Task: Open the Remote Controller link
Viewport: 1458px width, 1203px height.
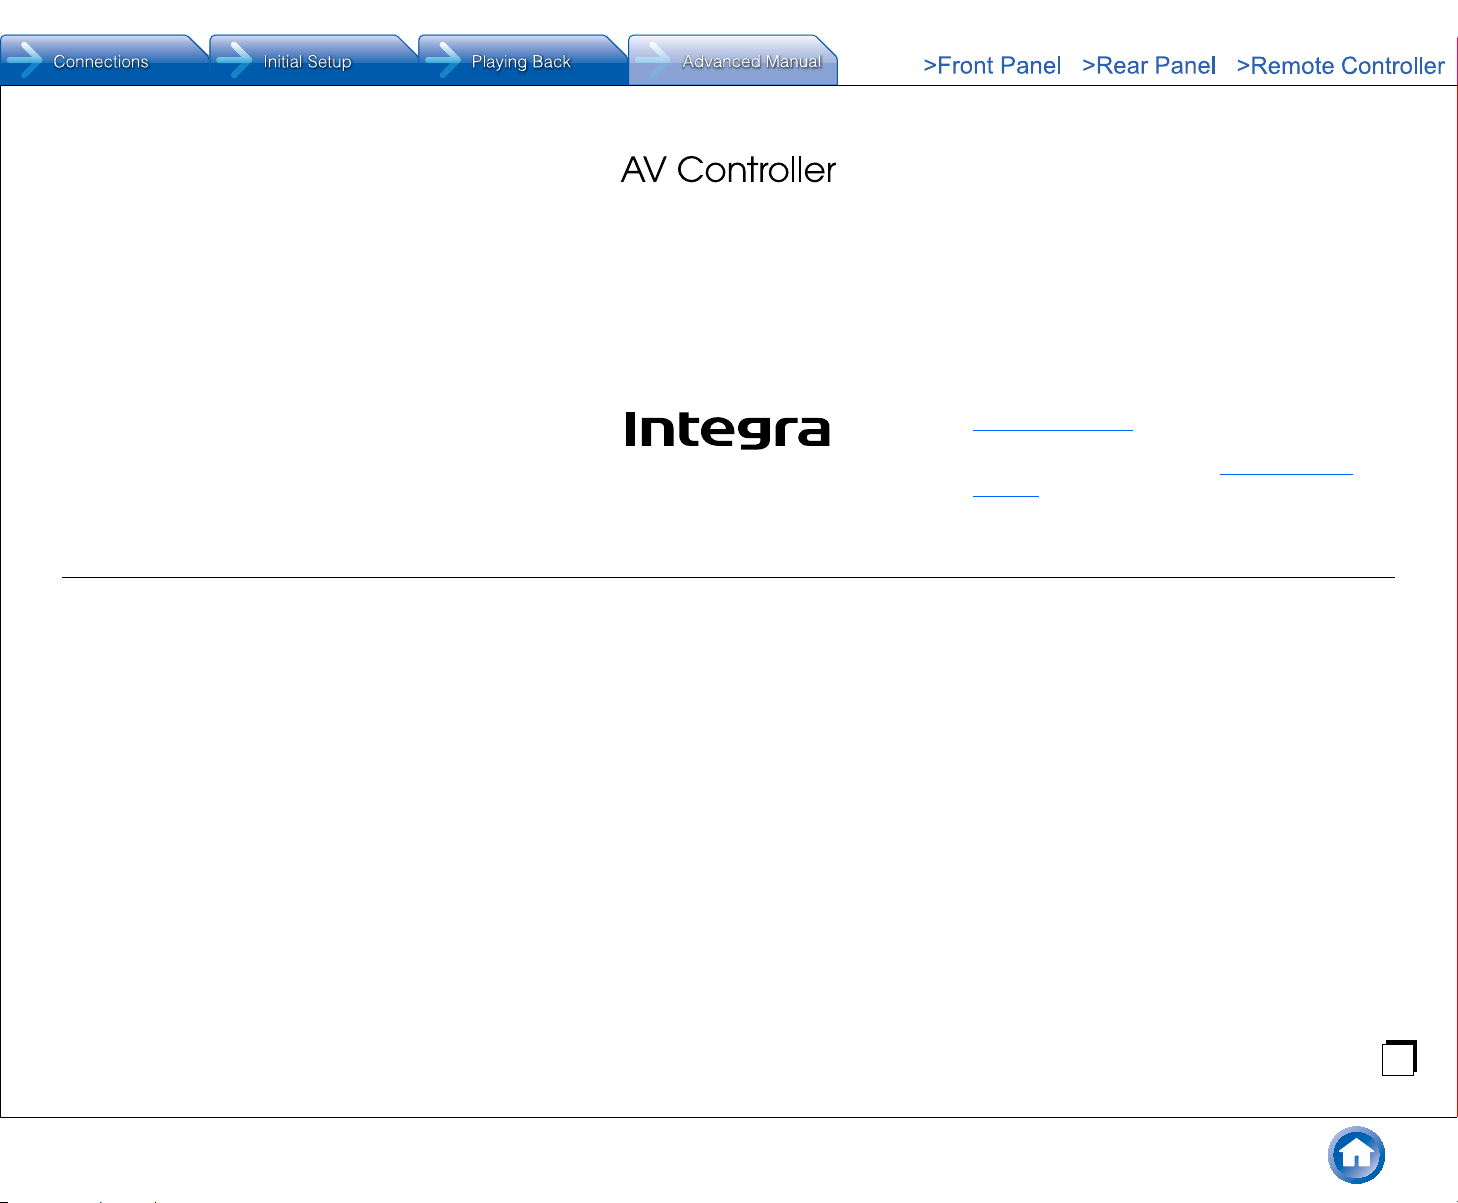Action: click(x=1340, y=66)
